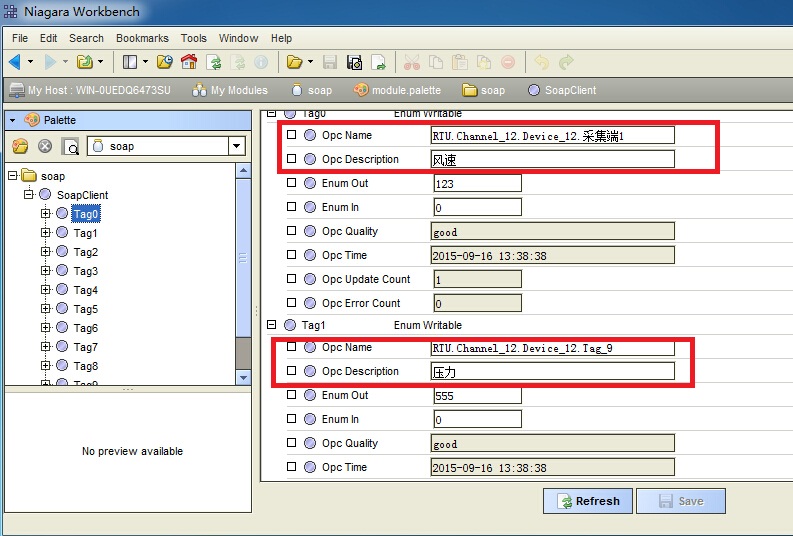The image size is (793, 536).
Task: Tick checkbox beside Tag1 Opc Name
Action: pos(291,346)
